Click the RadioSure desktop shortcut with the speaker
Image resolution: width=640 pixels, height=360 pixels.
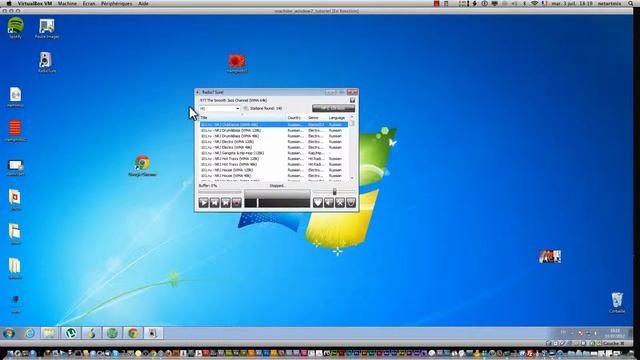pos(46,62)
